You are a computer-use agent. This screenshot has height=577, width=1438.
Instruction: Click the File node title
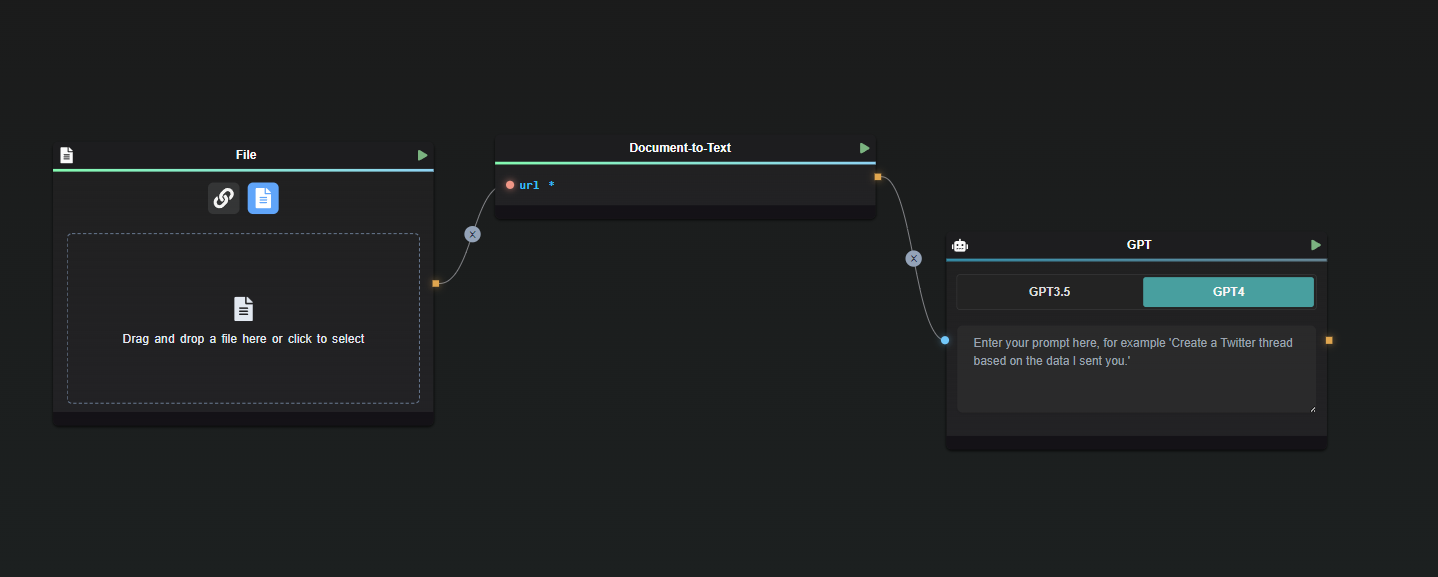pyautogui.click(x=246, y=155)
